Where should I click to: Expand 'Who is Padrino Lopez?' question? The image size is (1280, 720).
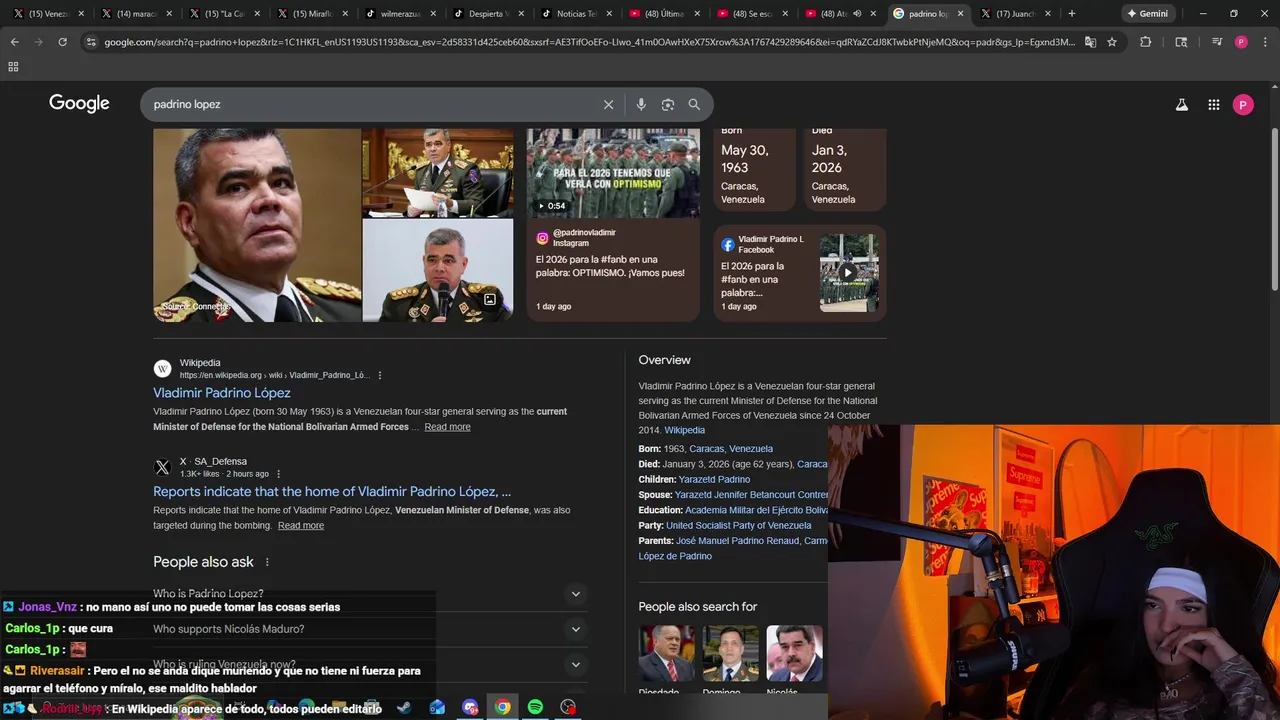(369, 594)
